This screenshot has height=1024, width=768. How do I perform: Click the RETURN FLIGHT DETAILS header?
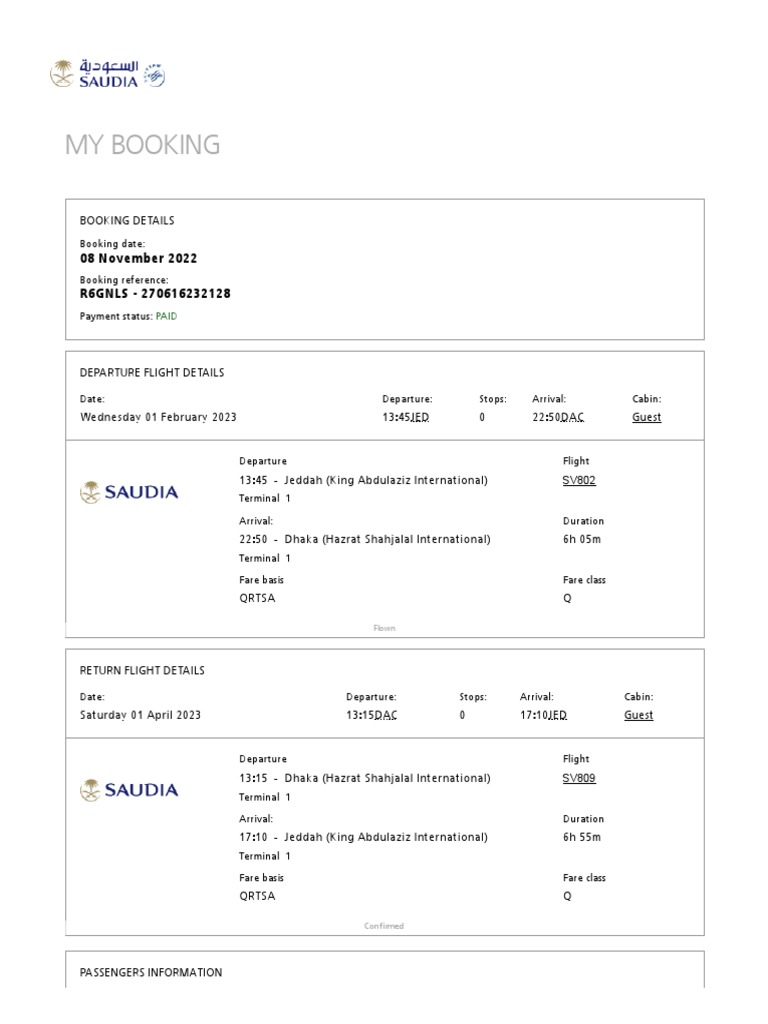[x=142, y=670]
